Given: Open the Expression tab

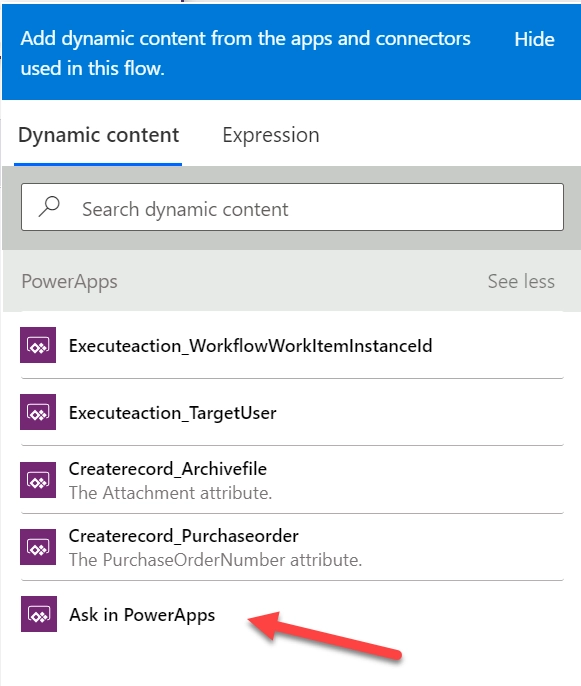Looking at the screenshot, I should coord(271,136).
